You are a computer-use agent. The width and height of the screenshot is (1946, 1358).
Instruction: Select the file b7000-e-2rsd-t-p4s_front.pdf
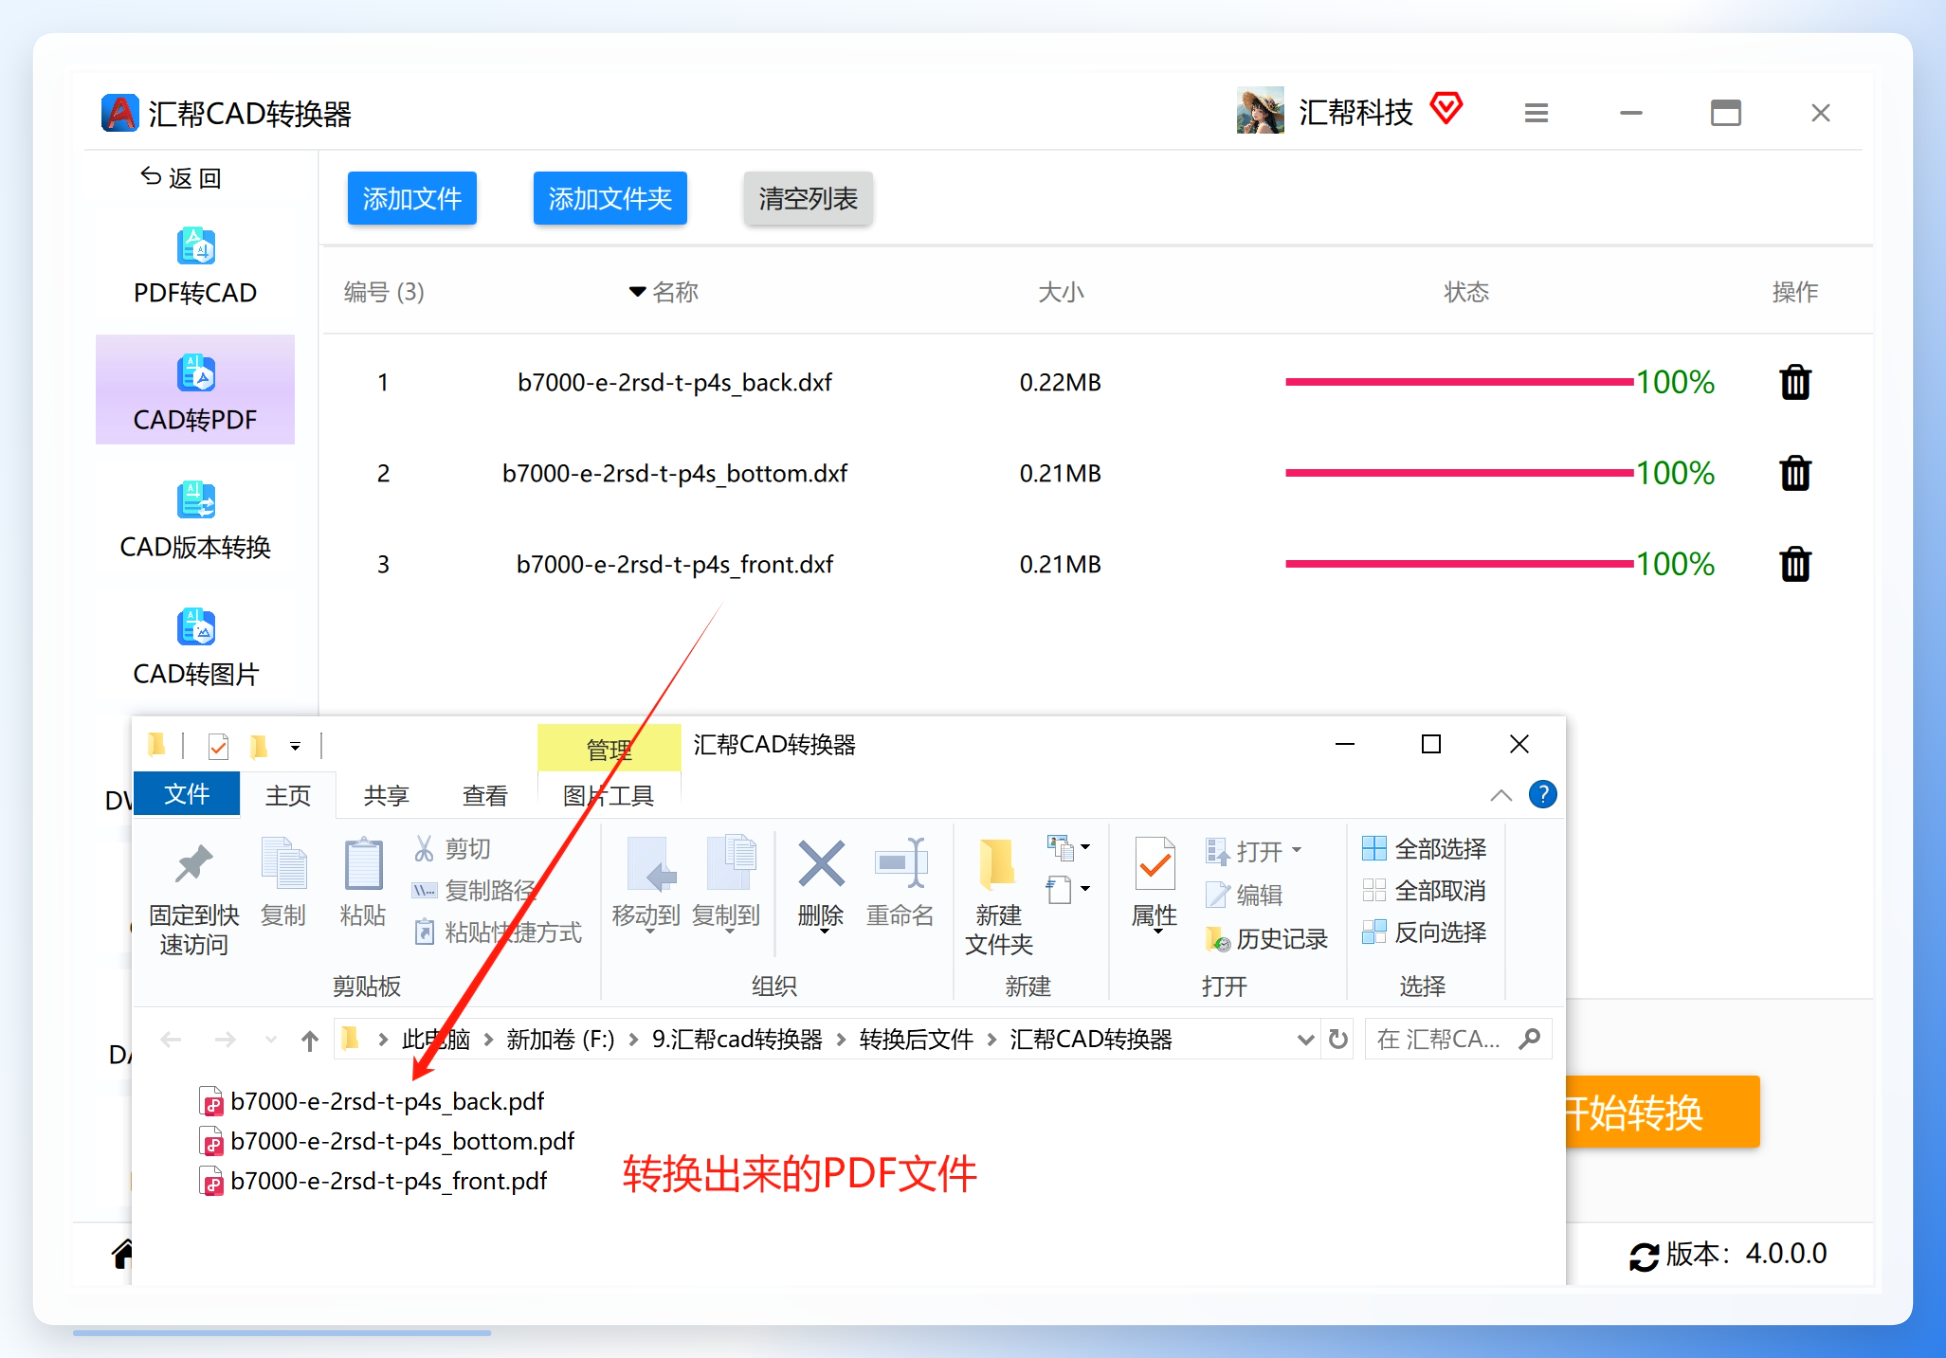tap(373, 1182)
